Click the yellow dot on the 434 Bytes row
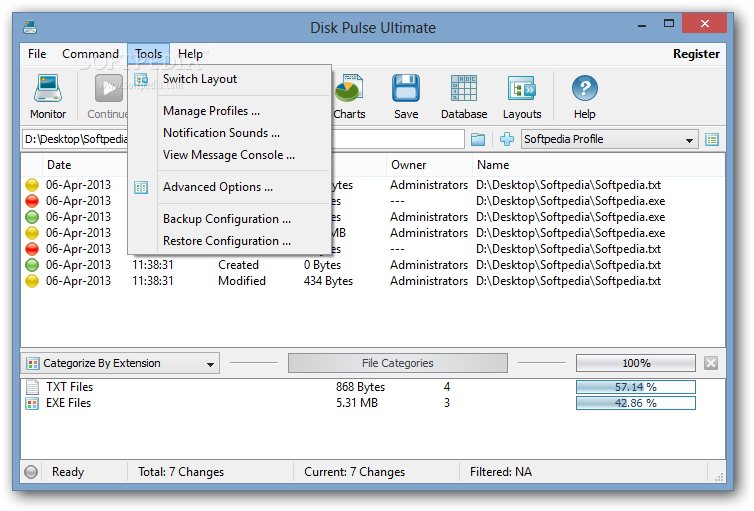754x511 pixels. pos(32,281)
